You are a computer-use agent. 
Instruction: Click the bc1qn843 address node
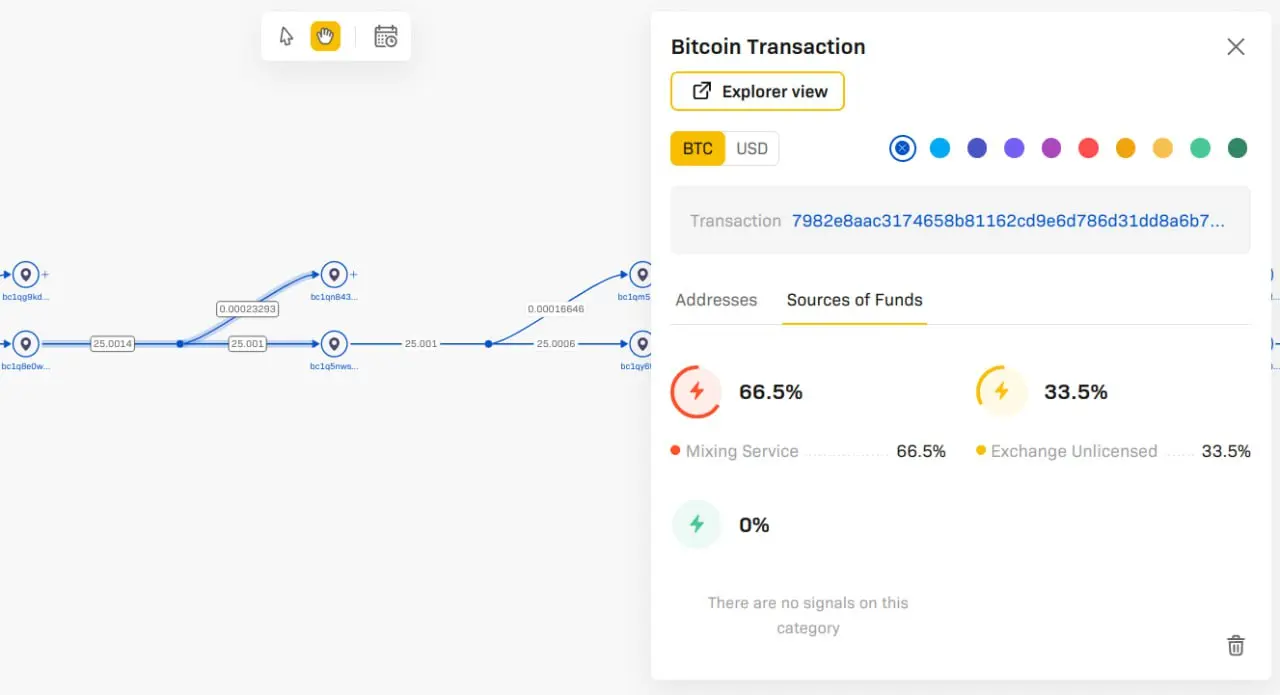click(x=334, y=274)
